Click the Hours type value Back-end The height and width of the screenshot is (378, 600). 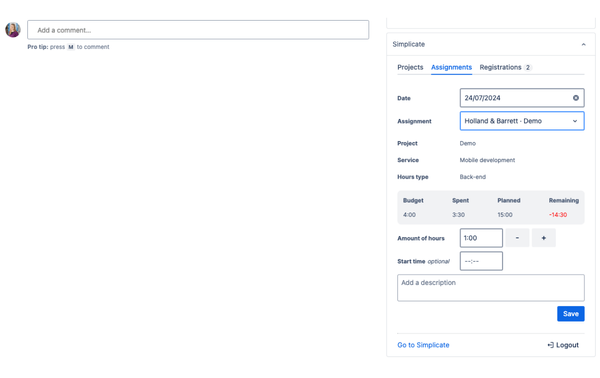click(x=473, y=177)
